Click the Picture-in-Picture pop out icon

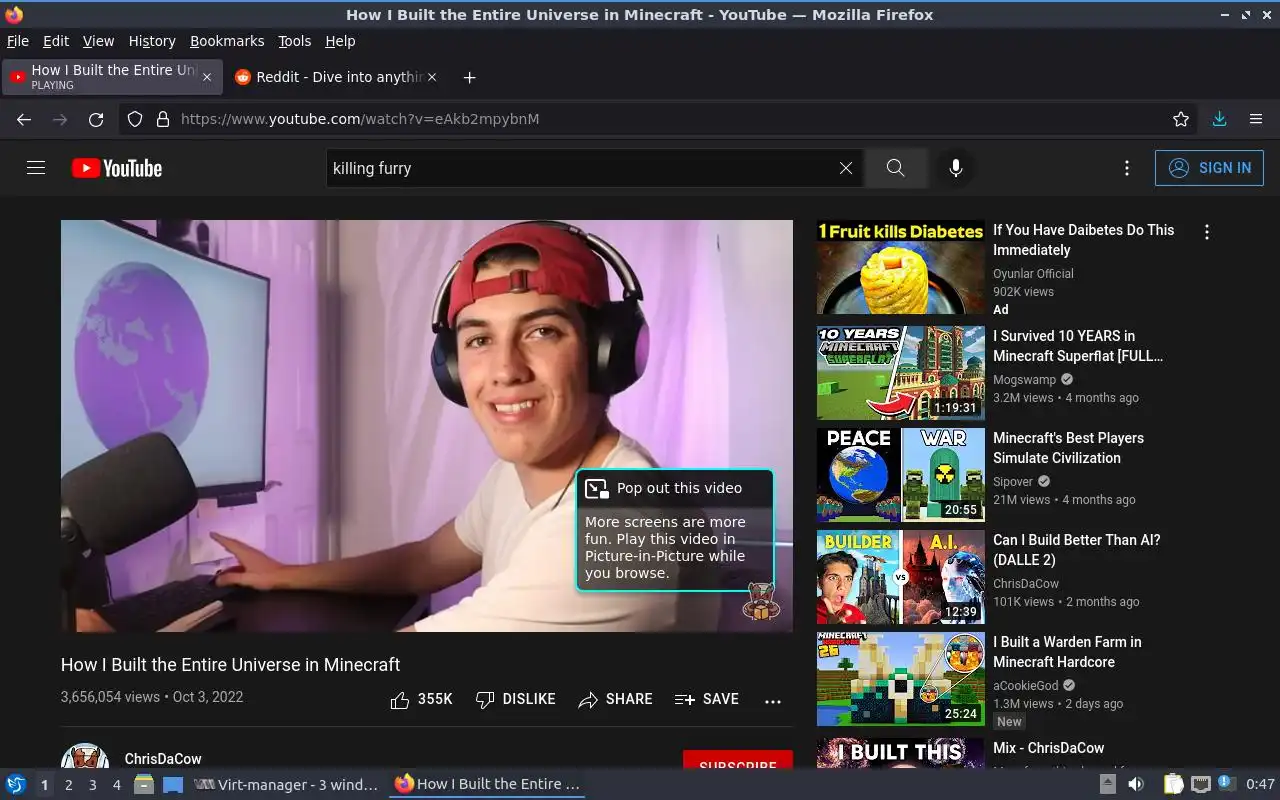coord(597,488)
